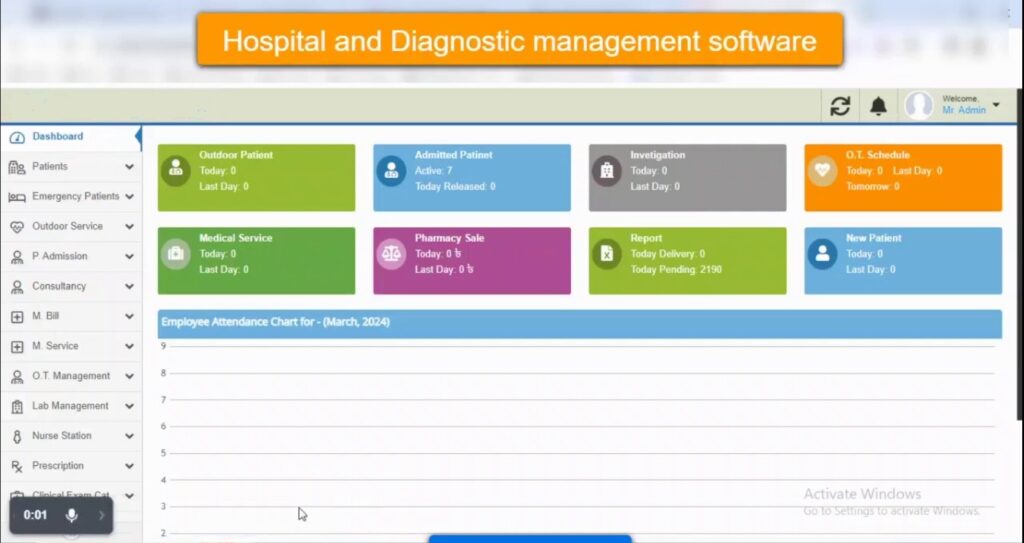Viewport: 1024px width, 543px height.
Task: Click the admin user avatar icon
Action: pos(919,106)
